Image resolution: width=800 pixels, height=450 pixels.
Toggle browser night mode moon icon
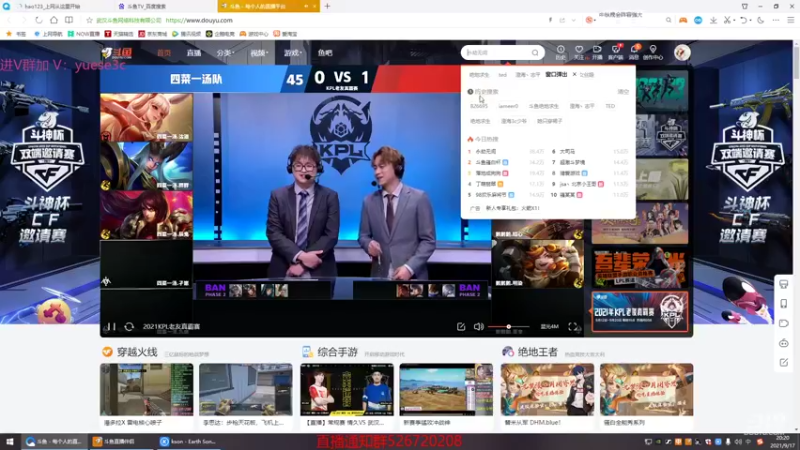pyautogui.click(x=761, y=20)
